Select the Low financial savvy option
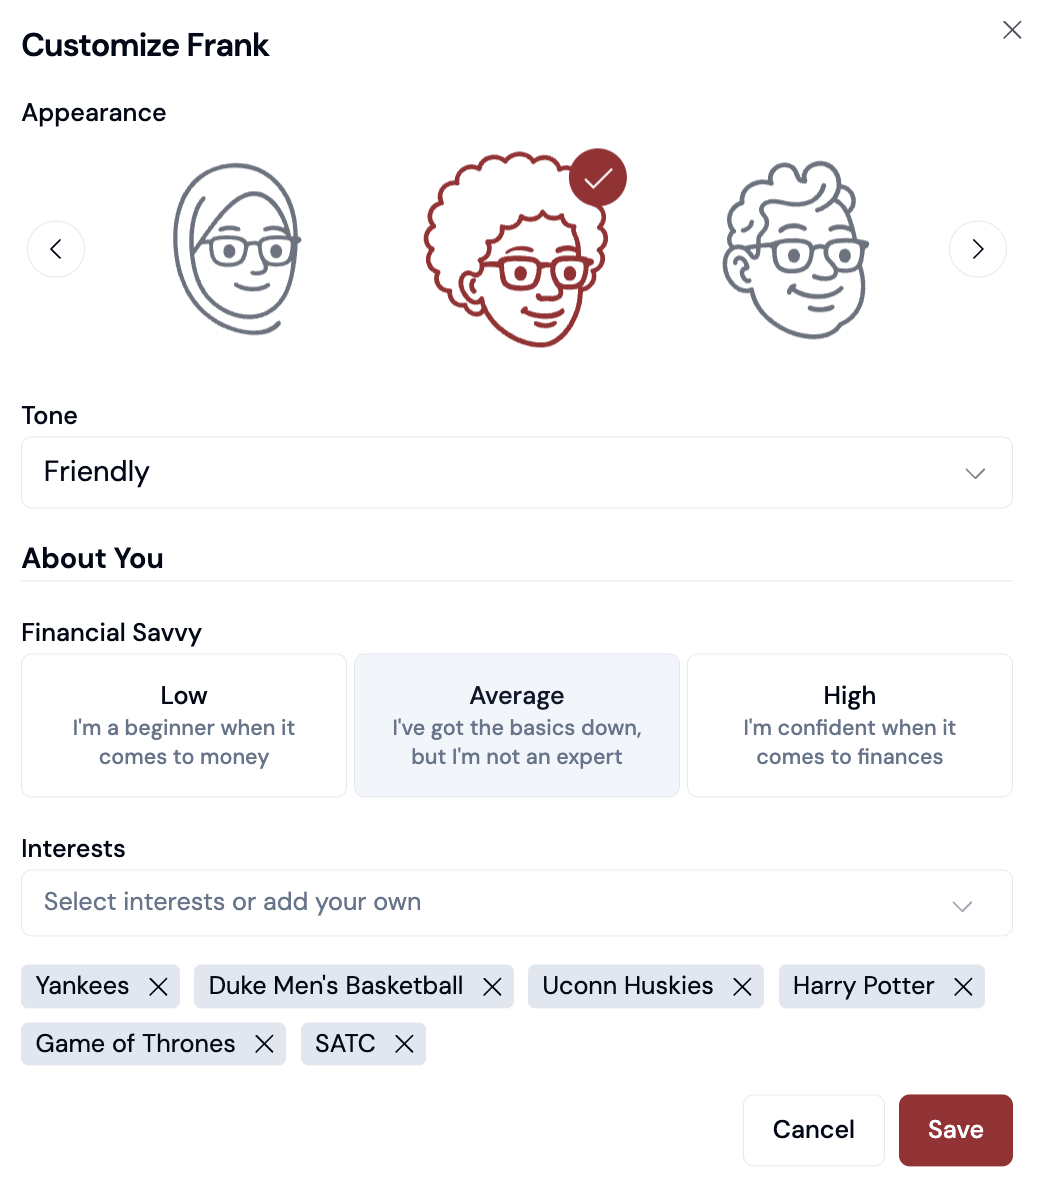 (183, 725)
